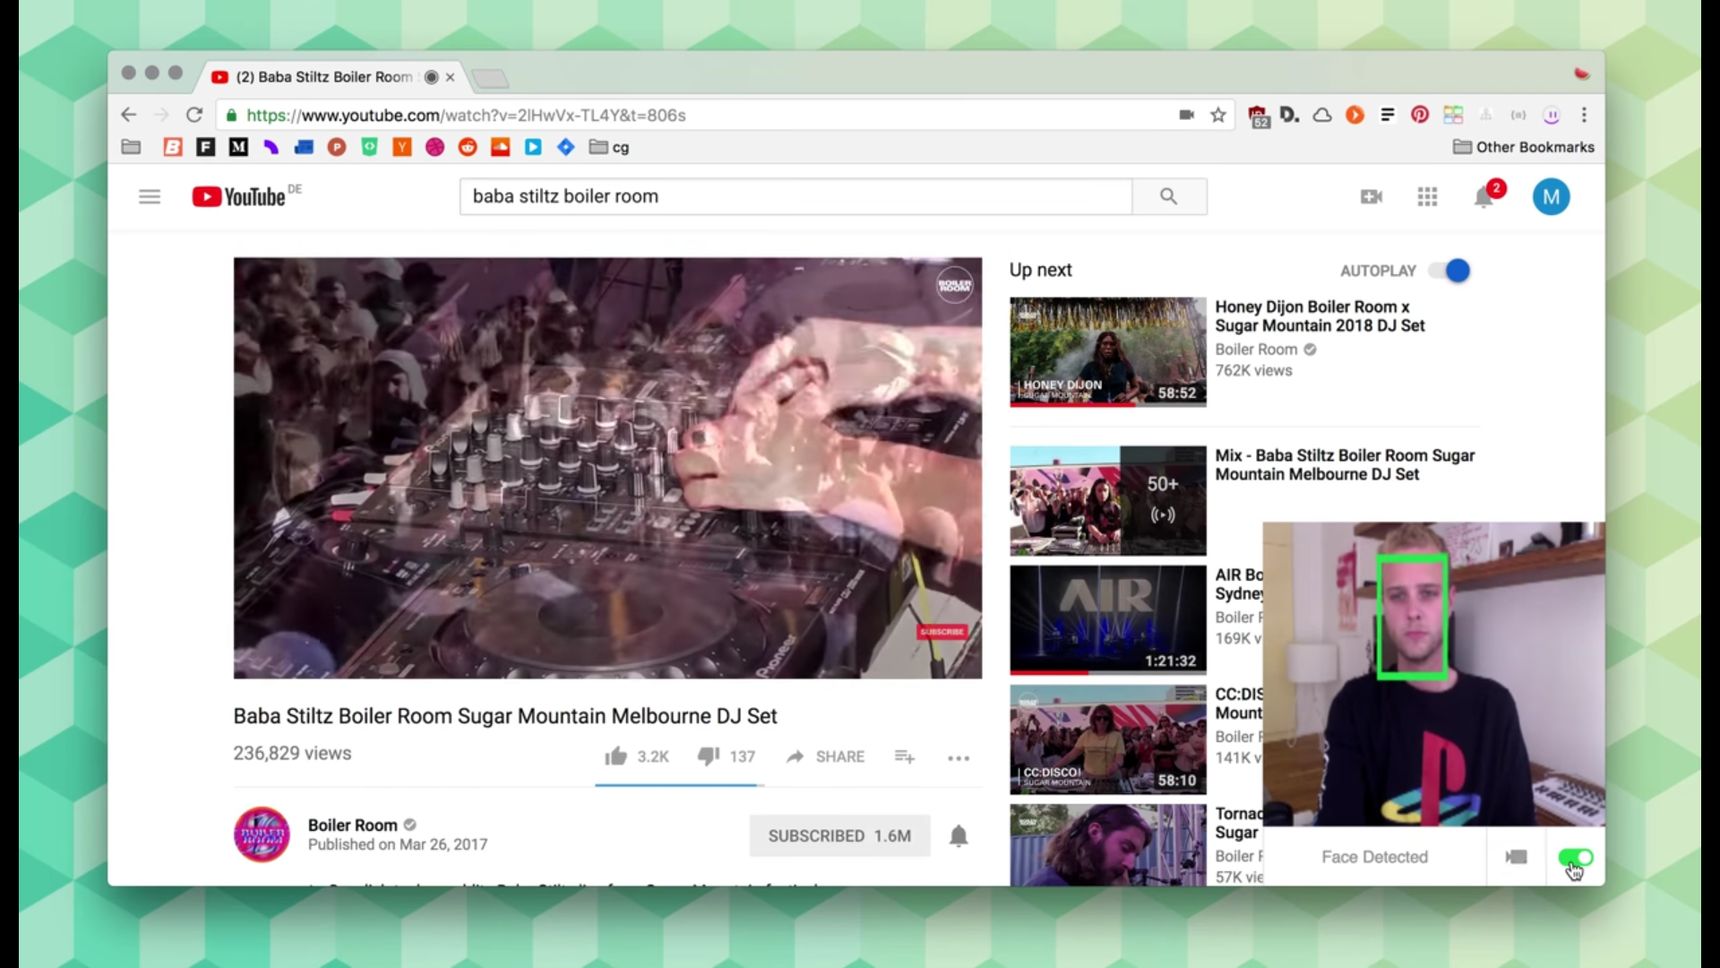Click the camera icon in the address bar
The width and height of the screenshot is (1720, 968).
(x=1187, y=115)
